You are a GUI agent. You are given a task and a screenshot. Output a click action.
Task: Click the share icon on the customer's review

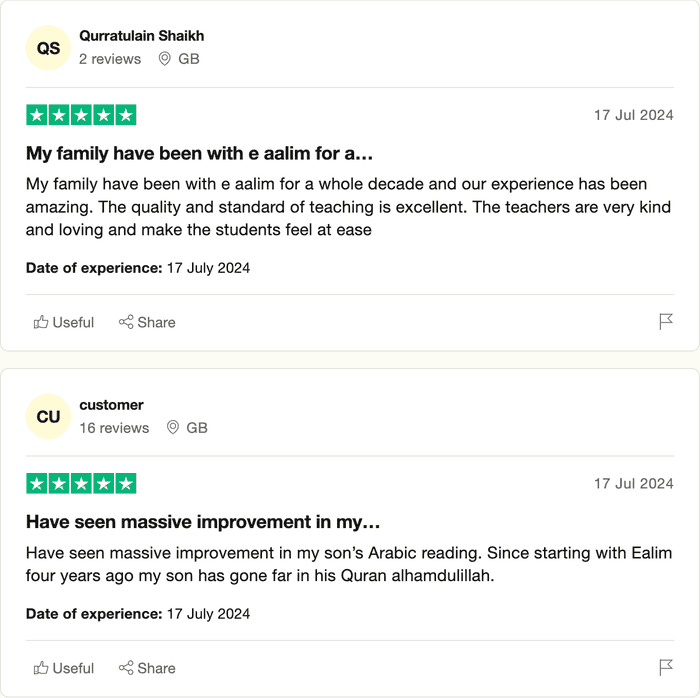tap(126, 668)
